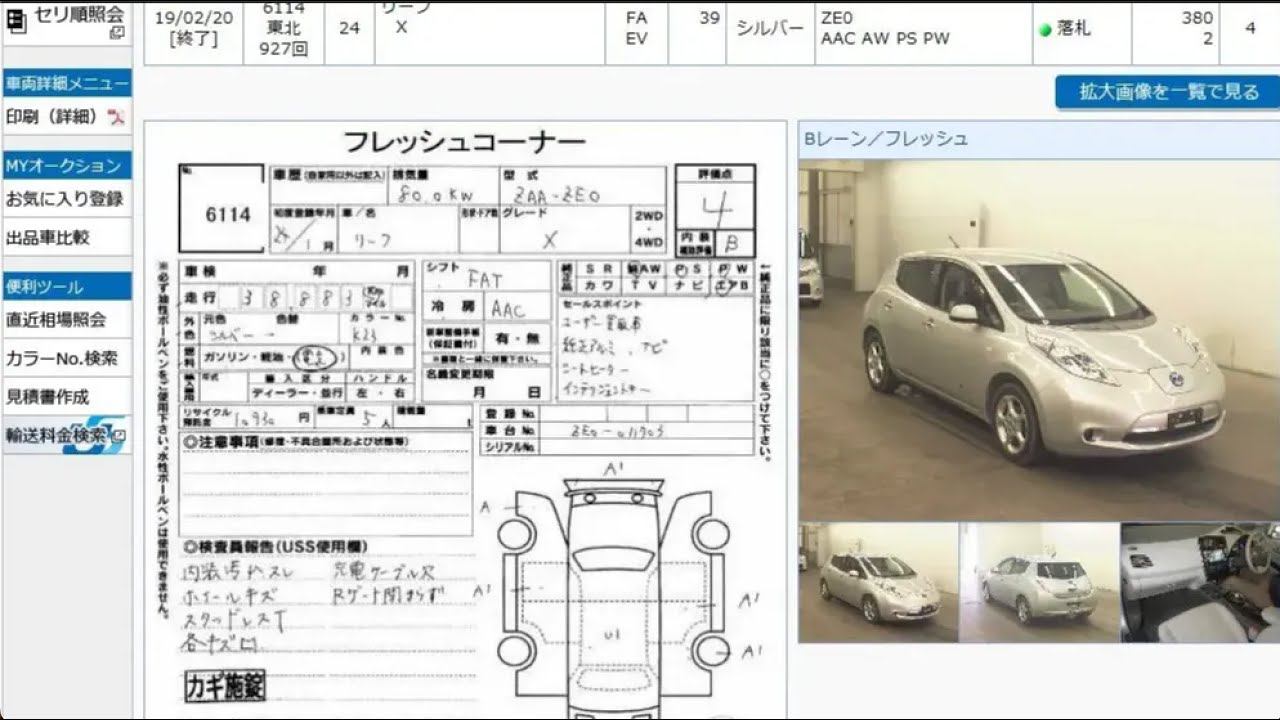Open 印刷（詳細） in the sidebar
The height and width of the screenshot is (720, 1280).
54,118
